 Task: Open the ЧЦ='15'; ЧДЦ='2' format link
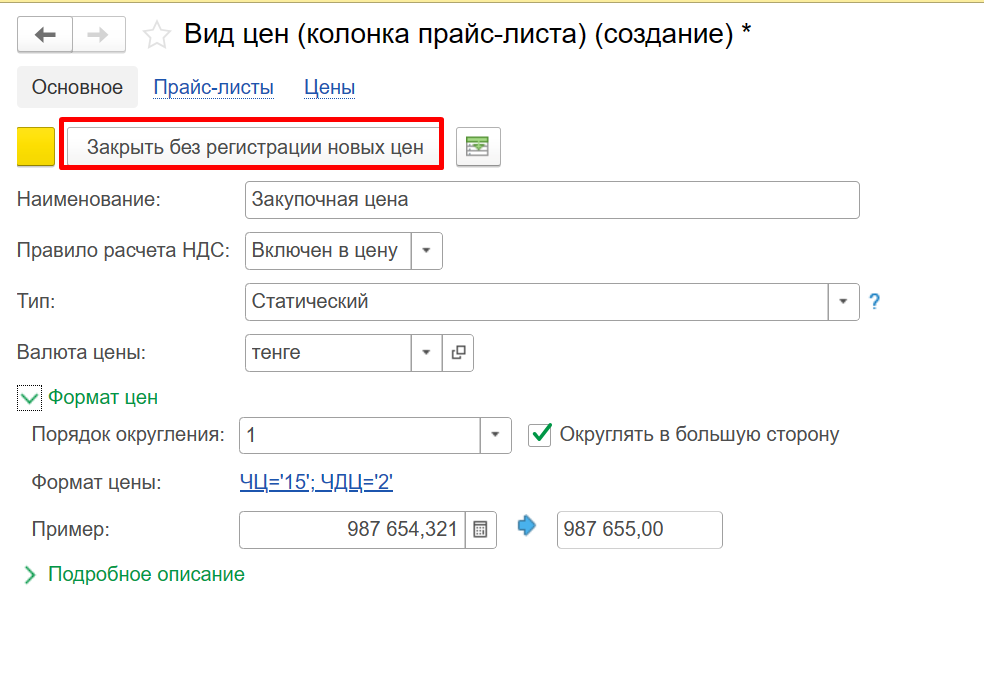coord(316,483)
